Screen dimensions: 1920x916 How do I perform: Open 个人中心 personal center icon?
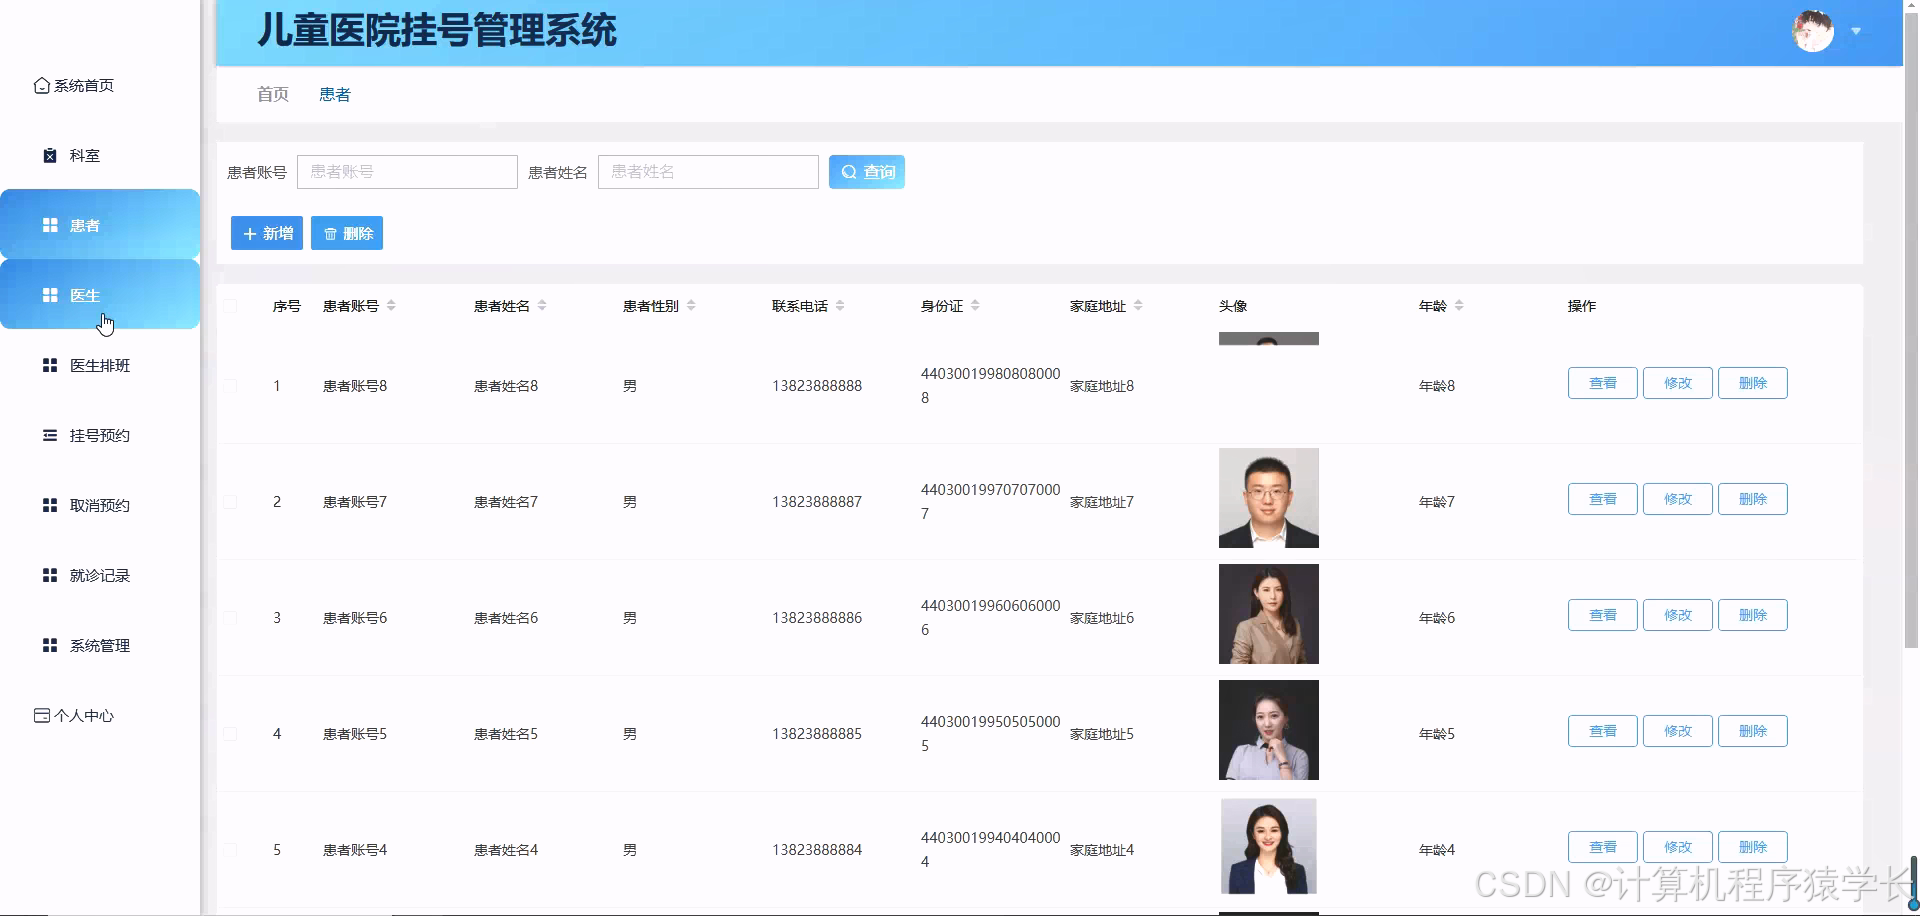point(40,715)
